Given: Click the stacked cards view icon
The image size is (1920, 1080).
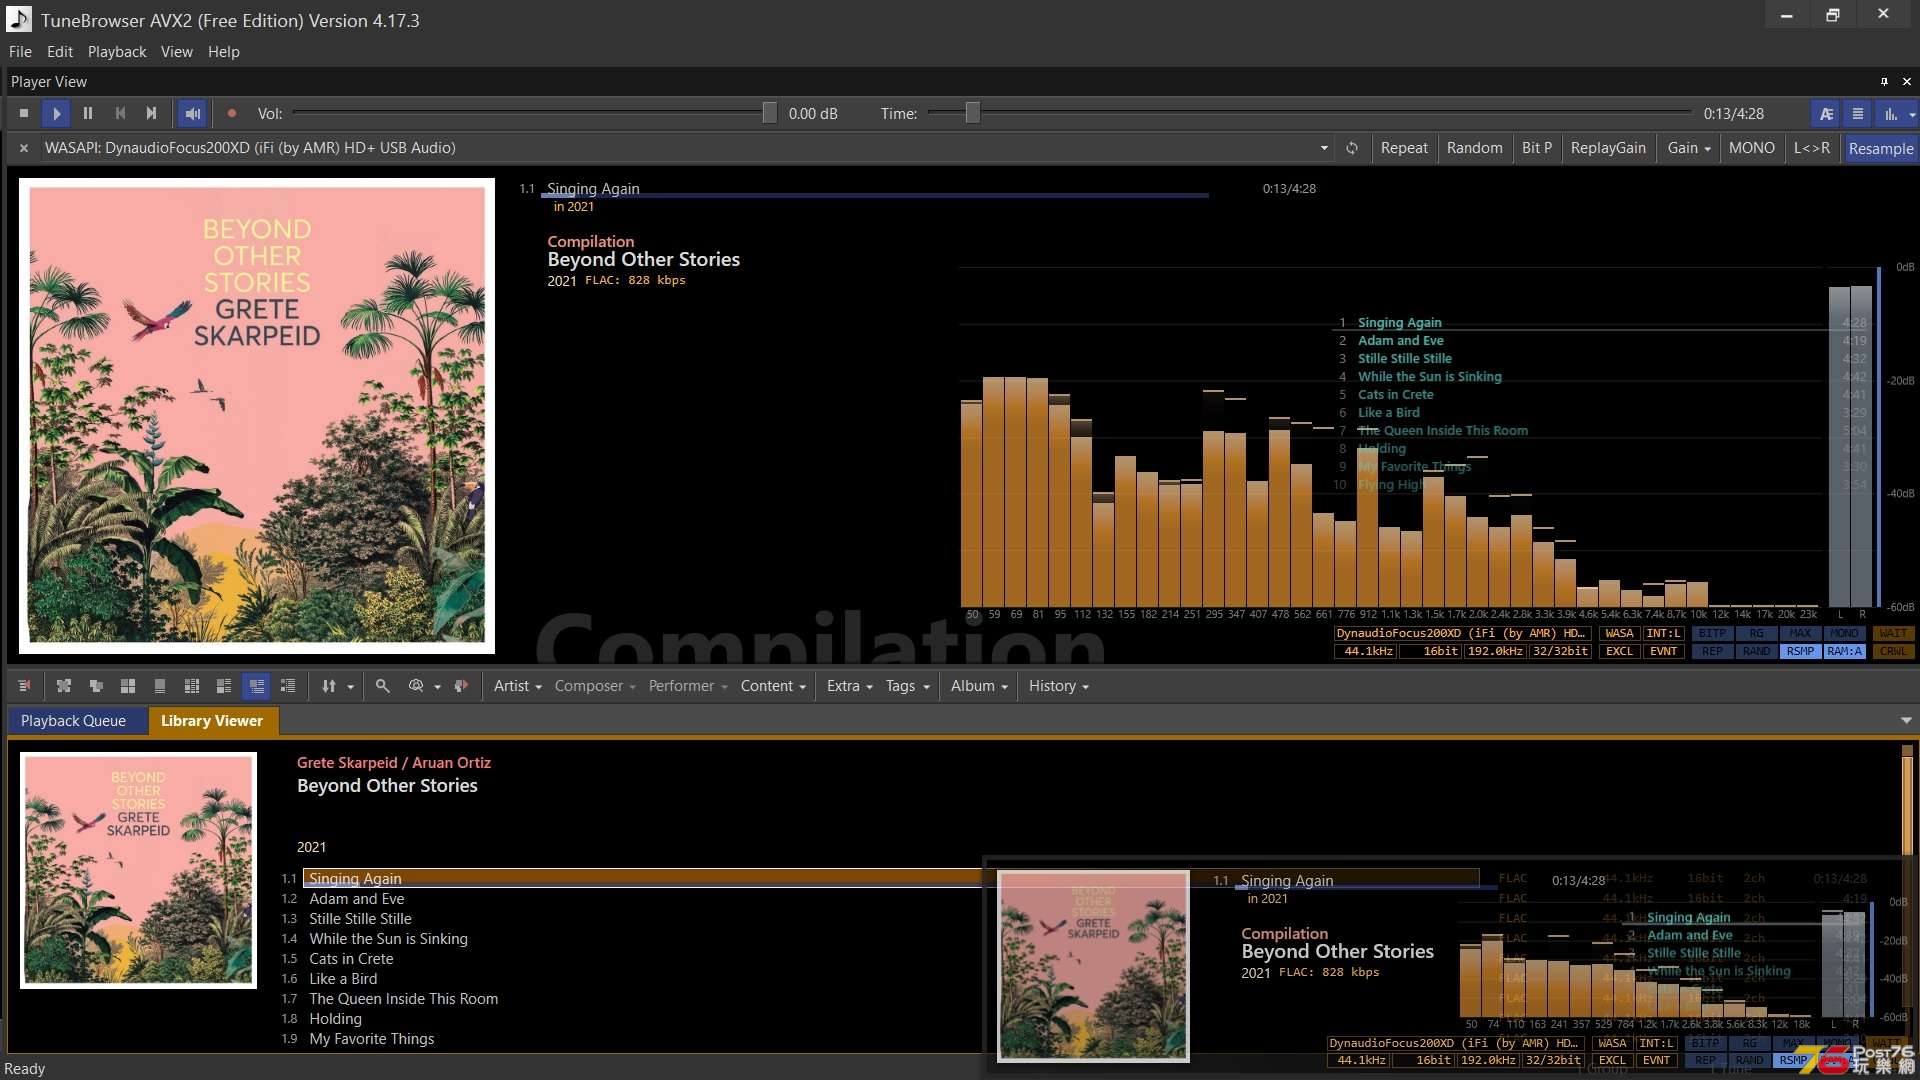Looking at the screenshot, I should [96, 686].
